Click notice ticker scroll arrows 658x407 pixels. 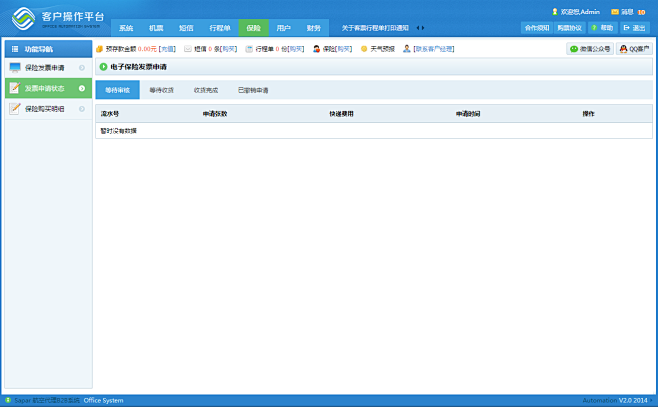point(420,28)
